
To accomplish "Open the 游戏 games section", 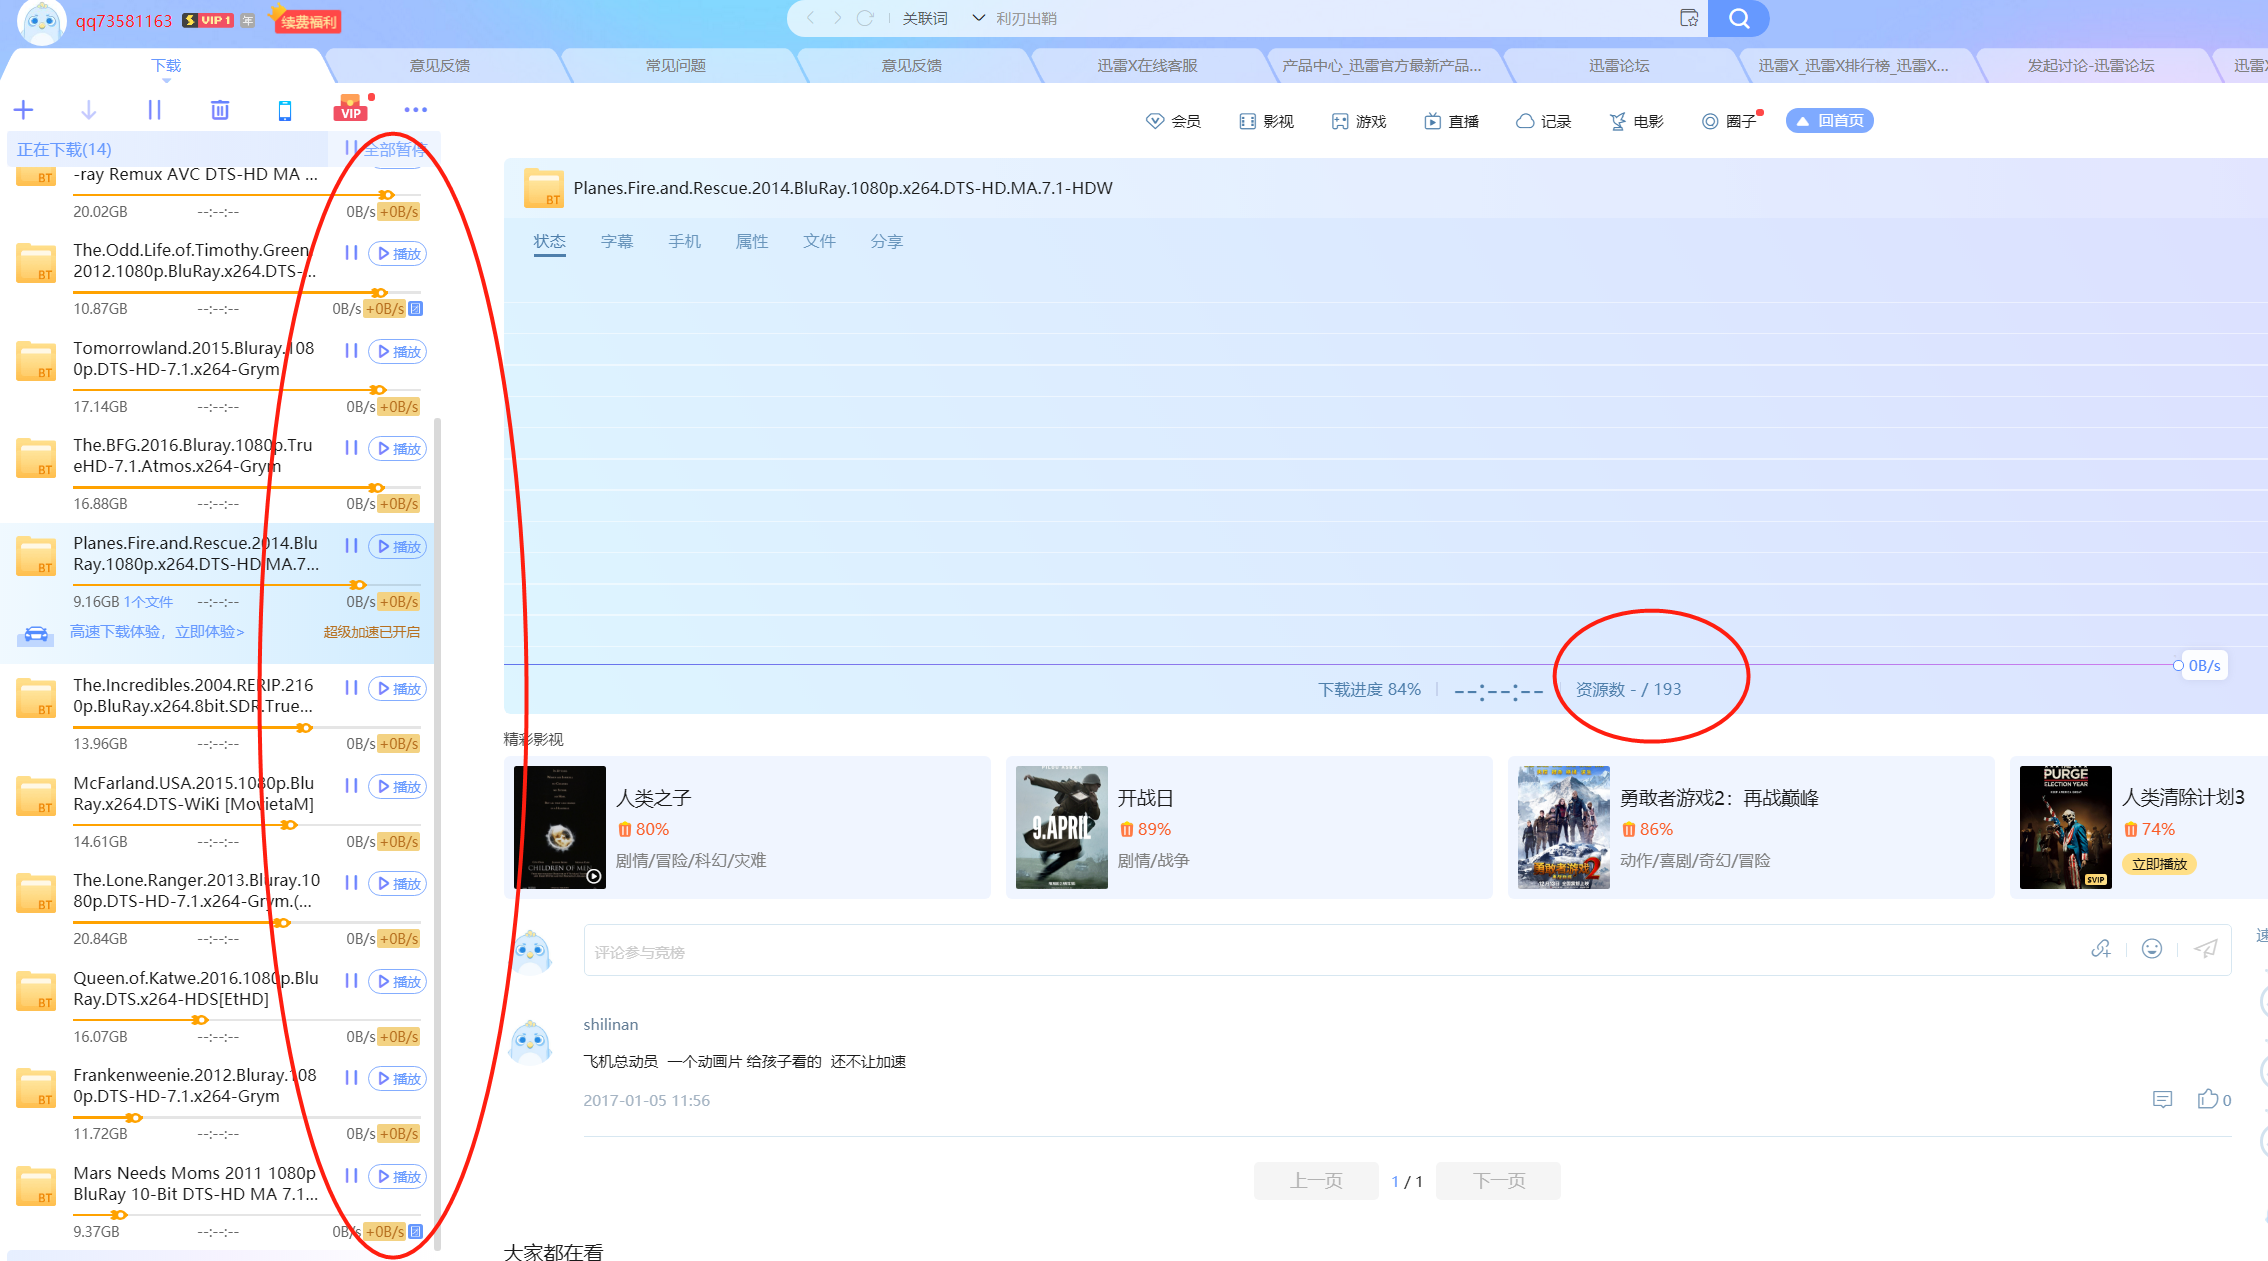I will [1358, 120].
